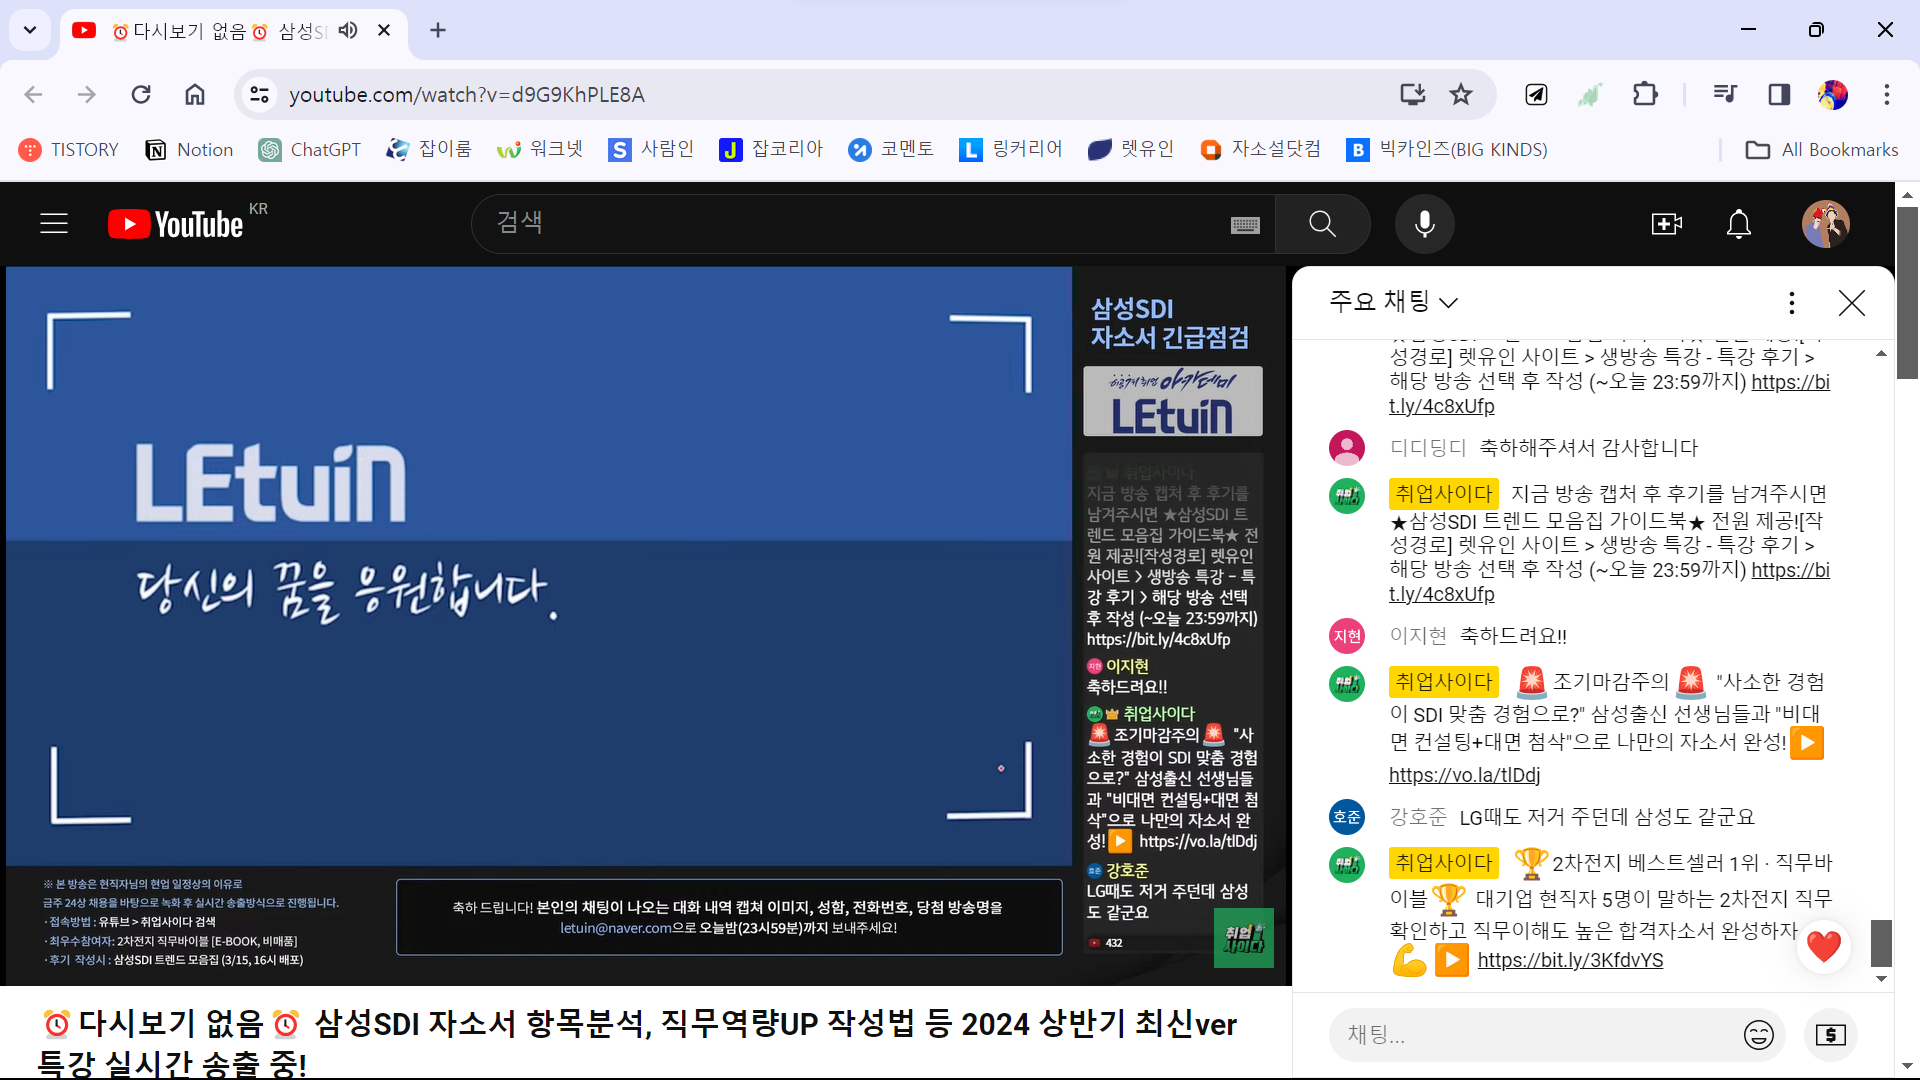The height and width of the screenshot is (1080, 1920).
Task: Start voice search with microphone icon
Action: (1424, 224)
